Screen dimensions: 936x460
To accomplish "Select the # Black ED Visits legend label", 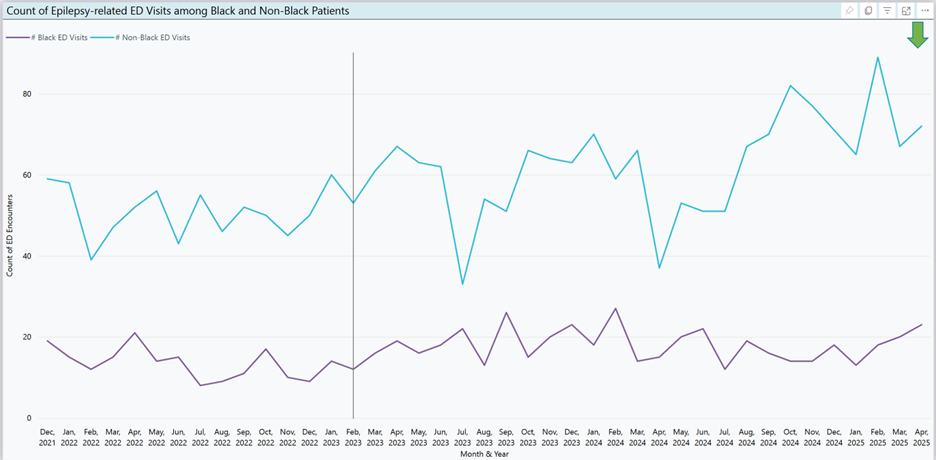I will [x=61, y=37].
